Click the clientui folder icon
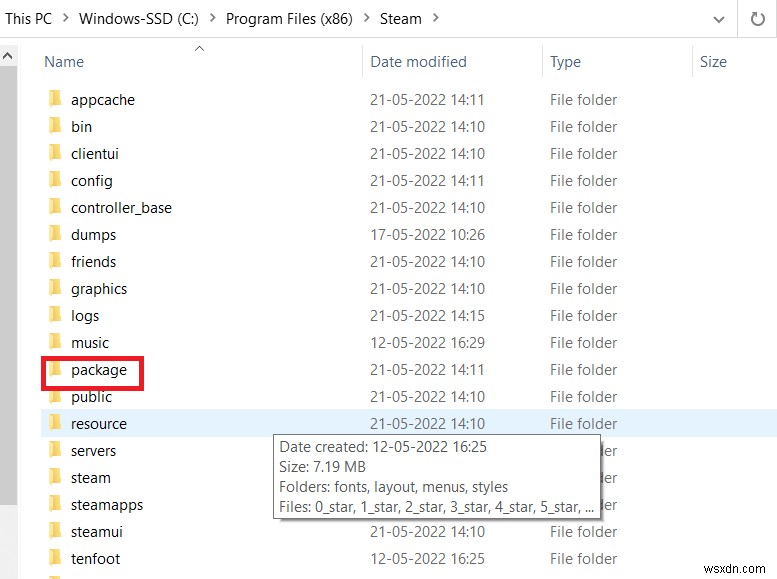This screenshot has width=777, height=579. click(55, 153)
